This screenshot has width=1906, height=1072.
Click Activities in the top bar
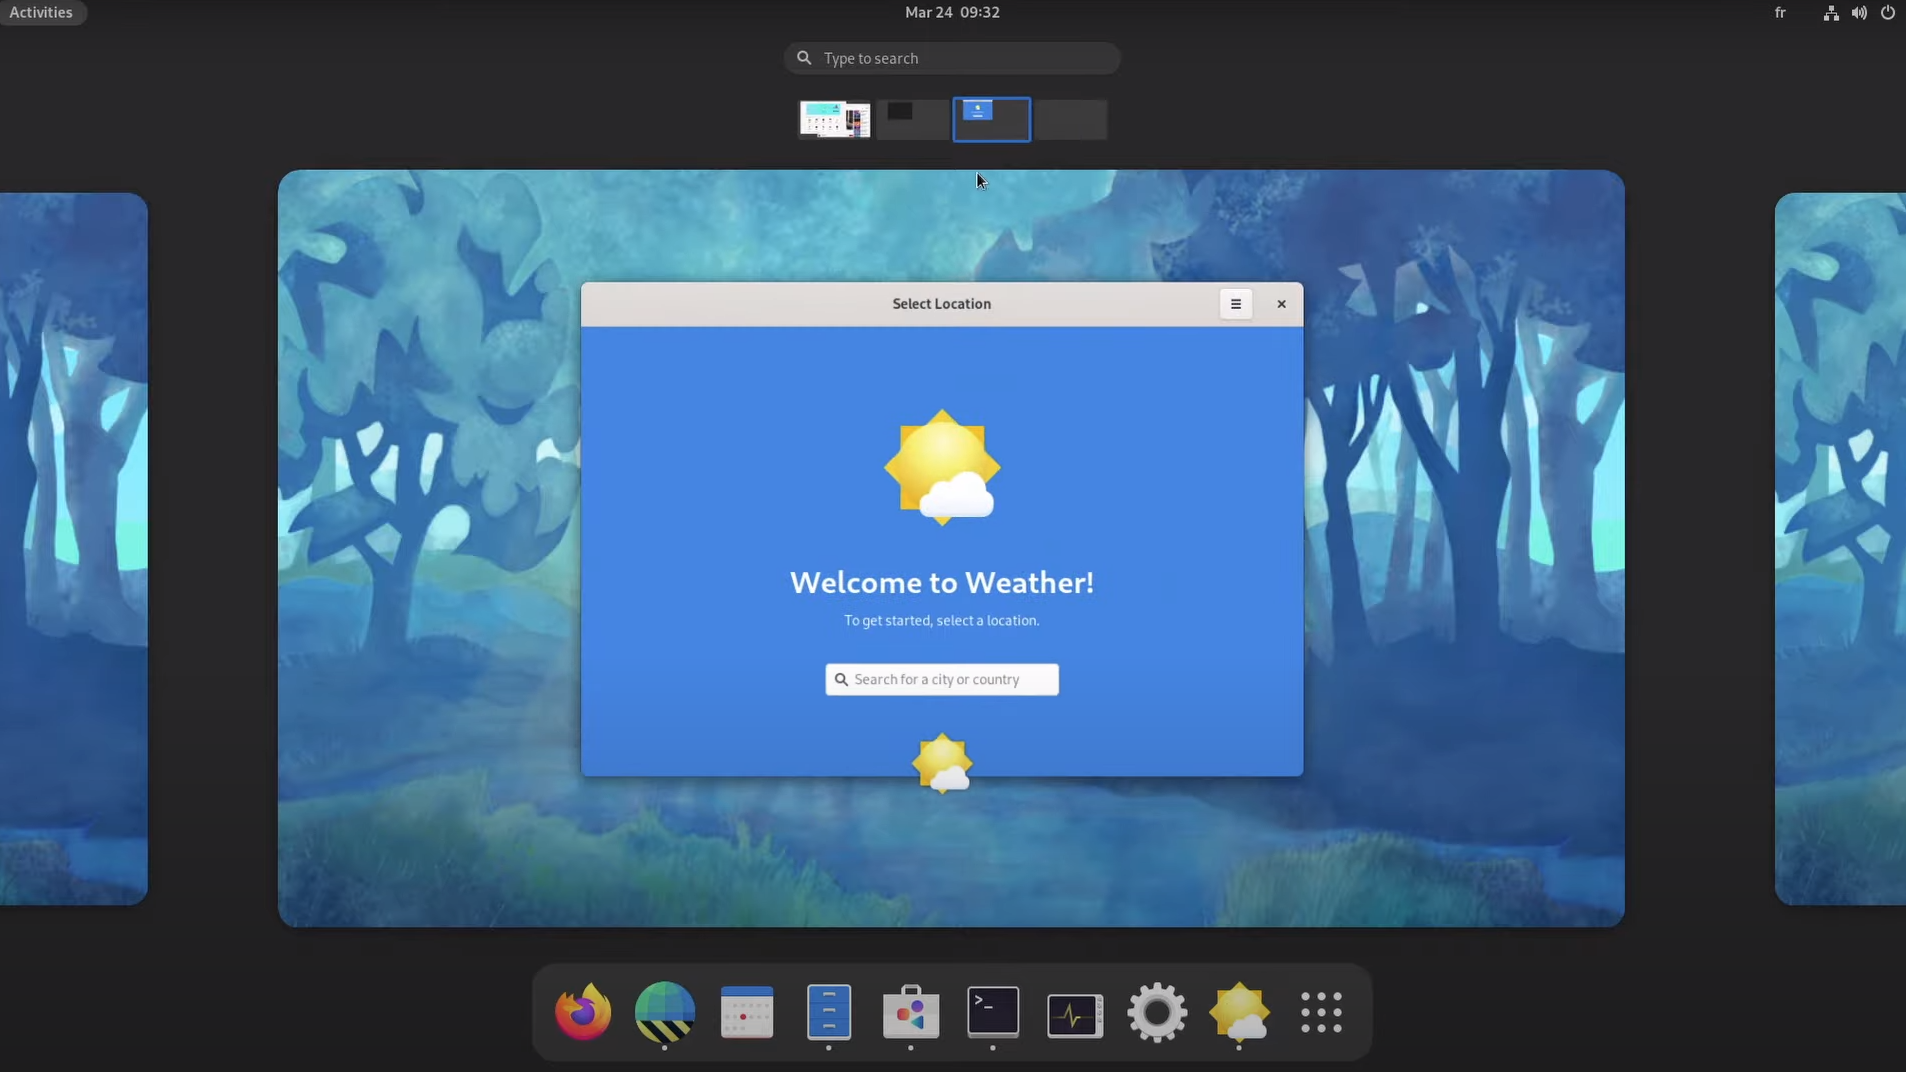pyautogui.click(x=41, y=12)
